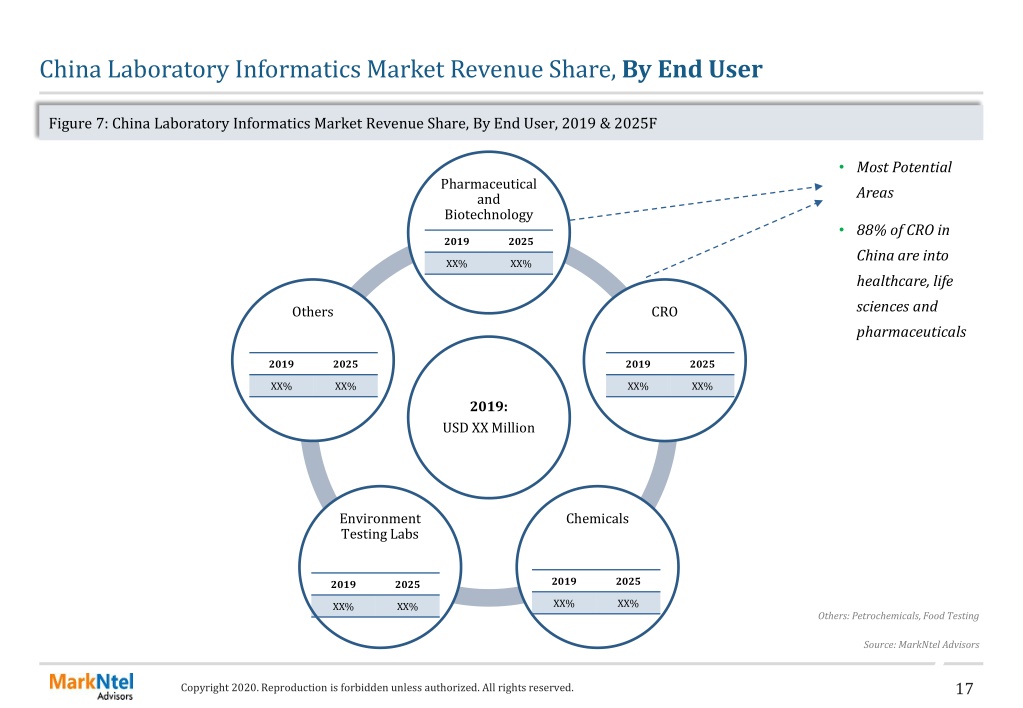
Task: Select 2019 XX% value under Chemicals
Action: (564, 604)
